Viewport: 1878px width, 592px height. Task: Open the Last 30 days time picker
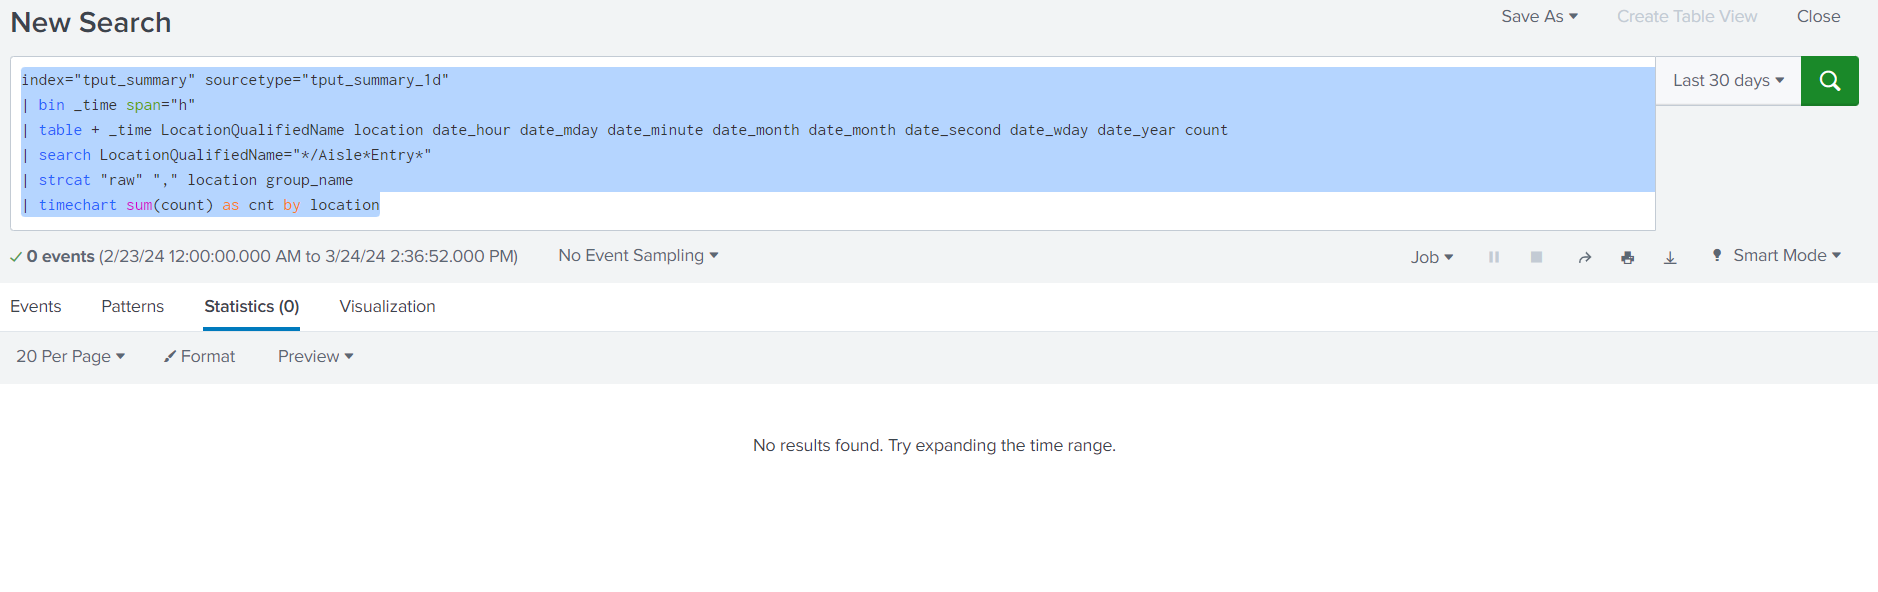[x=1727, y=81]
